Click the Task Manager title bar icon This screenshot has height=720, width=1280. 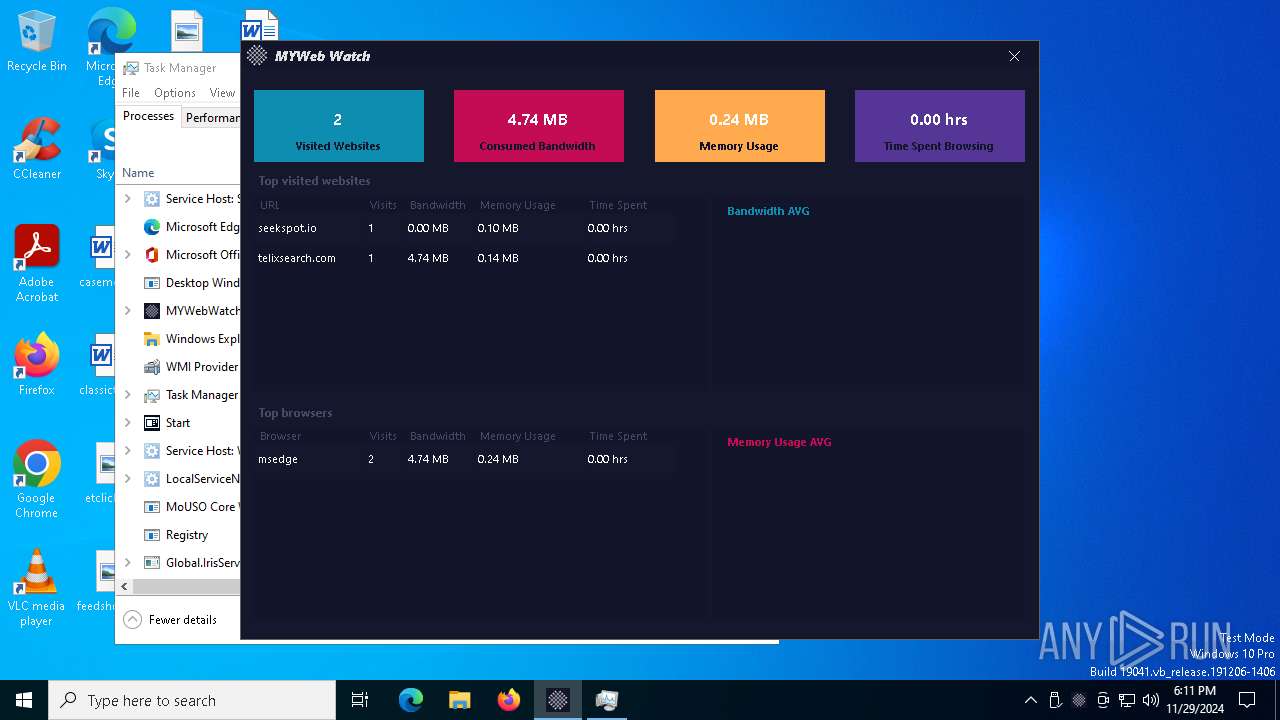click(x=130, y=68)
